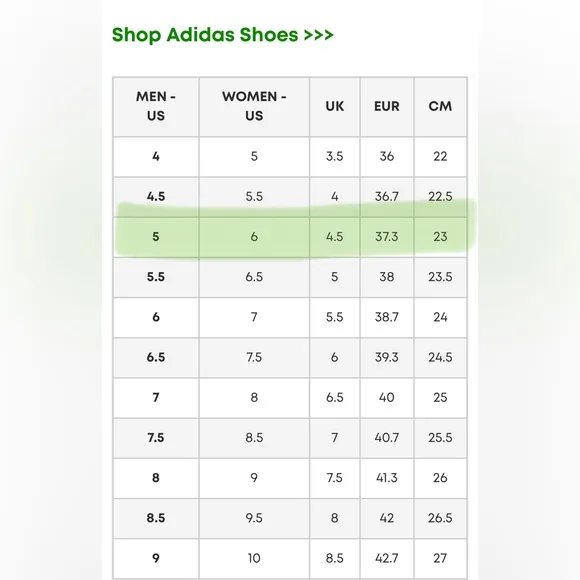580x580 pixels.
Task: Click the EUR 36.7 cell
Action: point(387,196)
